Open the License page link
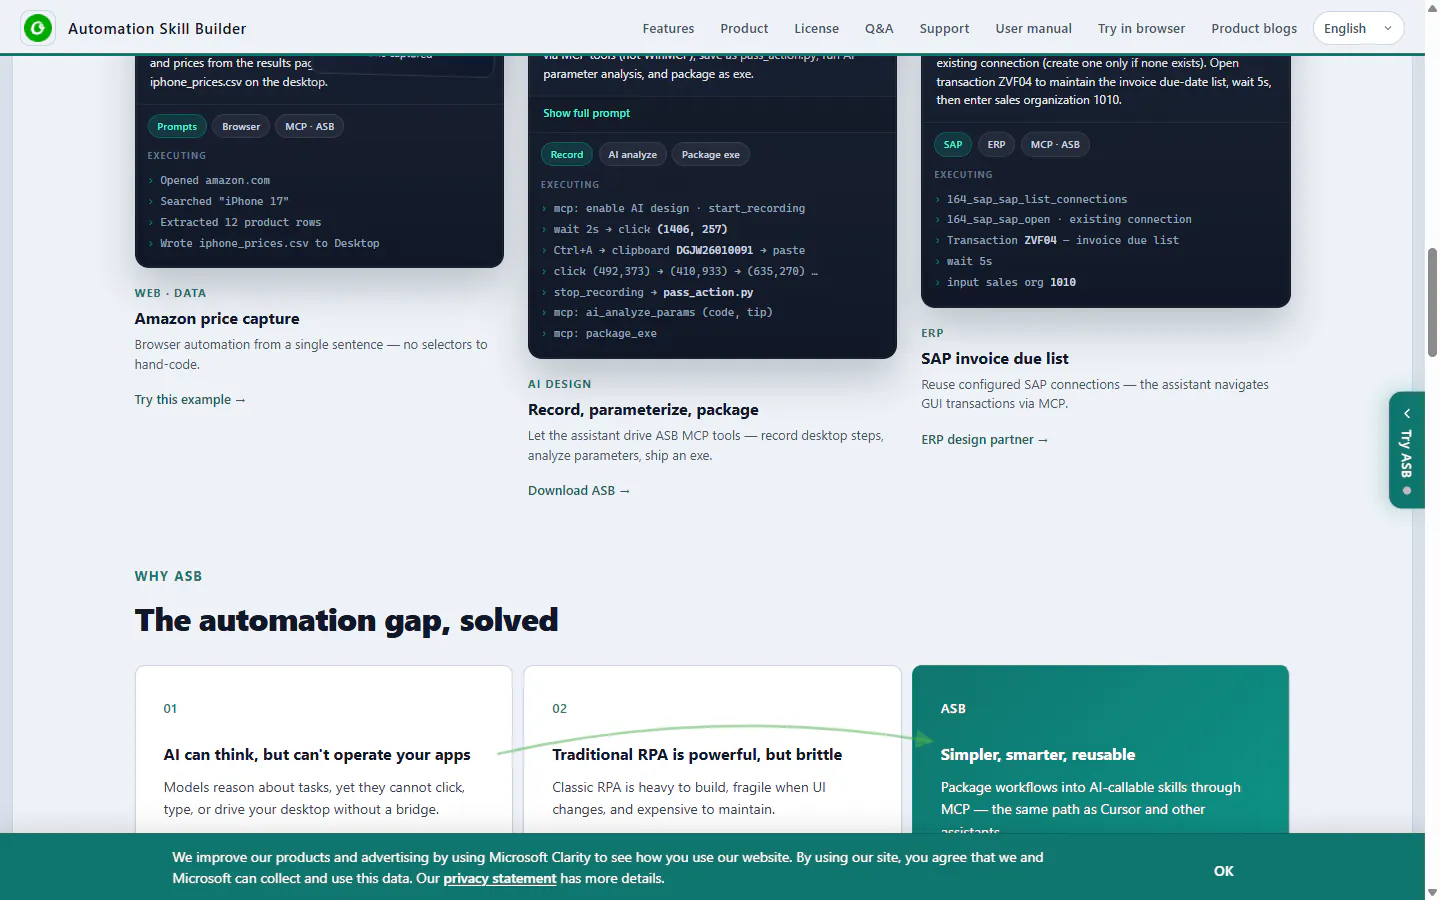Viewport: 1440px width, 900px height. [816, 28]
